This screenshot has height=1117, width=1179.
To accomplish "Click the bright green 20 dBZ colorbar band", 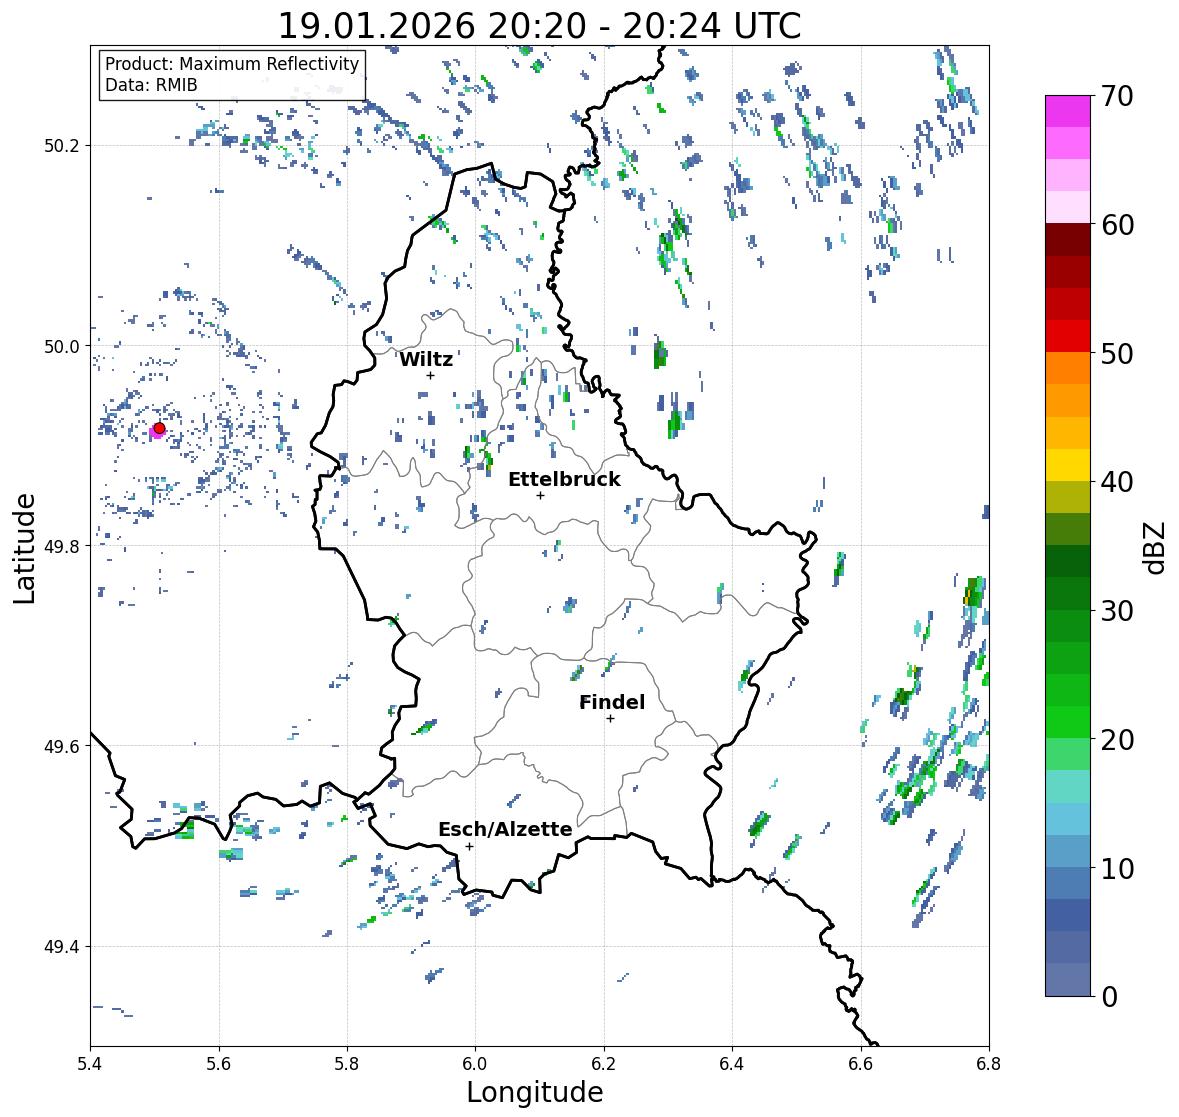I will click(x=1068, y=722).
